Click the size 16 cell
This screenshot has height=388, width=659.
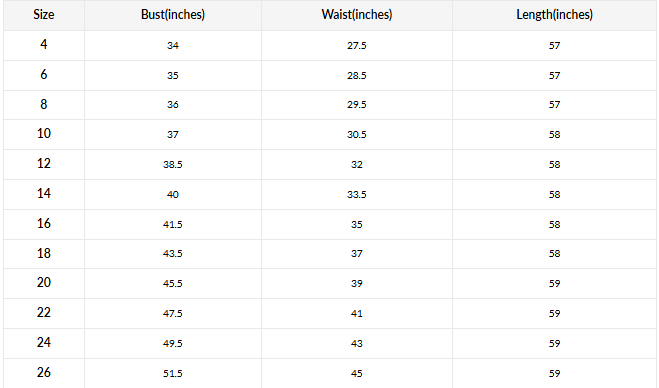coord(44,223)
